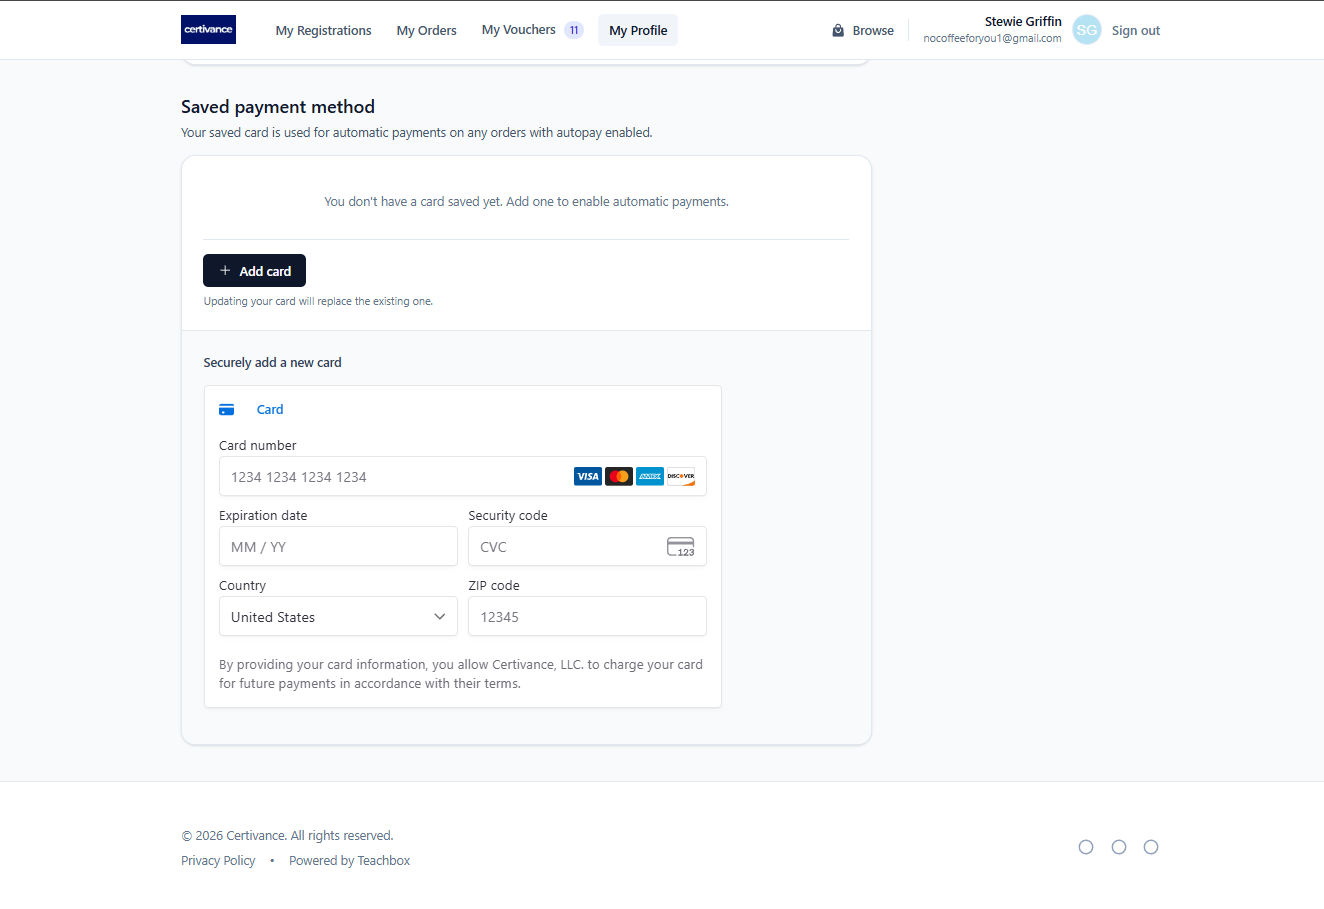This screenshot has height=909, width=1324.
Task: Click the 'Updating your card will replace' note
Action: coord(318,301)
